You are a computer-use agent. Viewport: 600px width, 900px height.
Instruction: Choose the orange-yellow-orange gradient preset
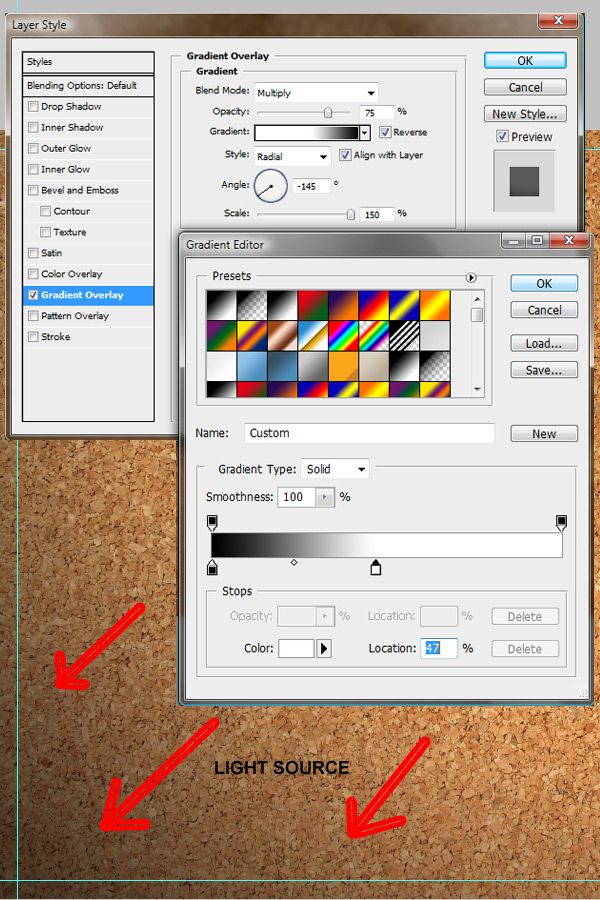[435, 305]
